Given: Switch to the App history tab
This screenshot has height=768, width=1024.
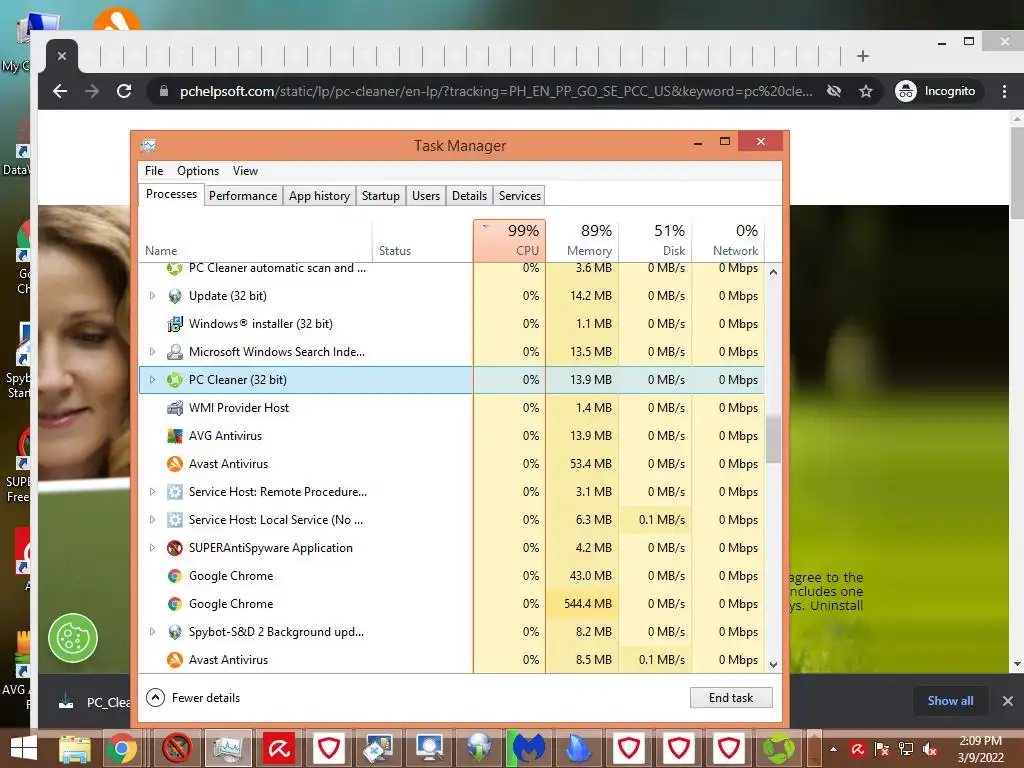Looking at the screenshot, I should pos(319,196).
